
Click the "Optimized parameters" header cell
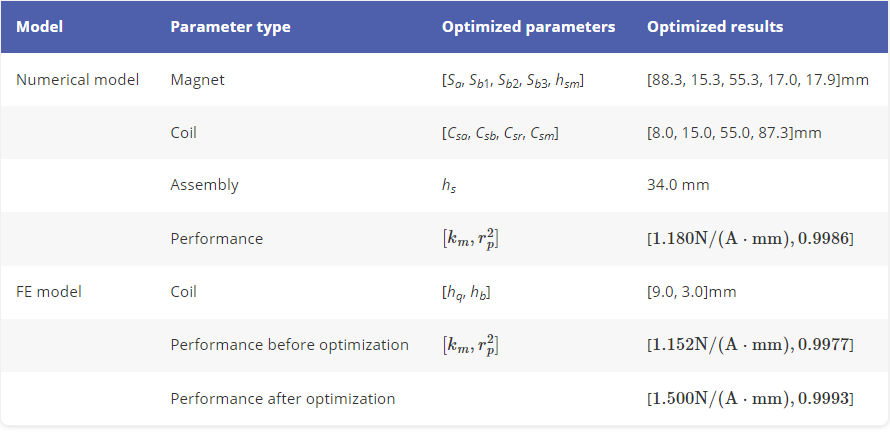(x=528, y=27)
